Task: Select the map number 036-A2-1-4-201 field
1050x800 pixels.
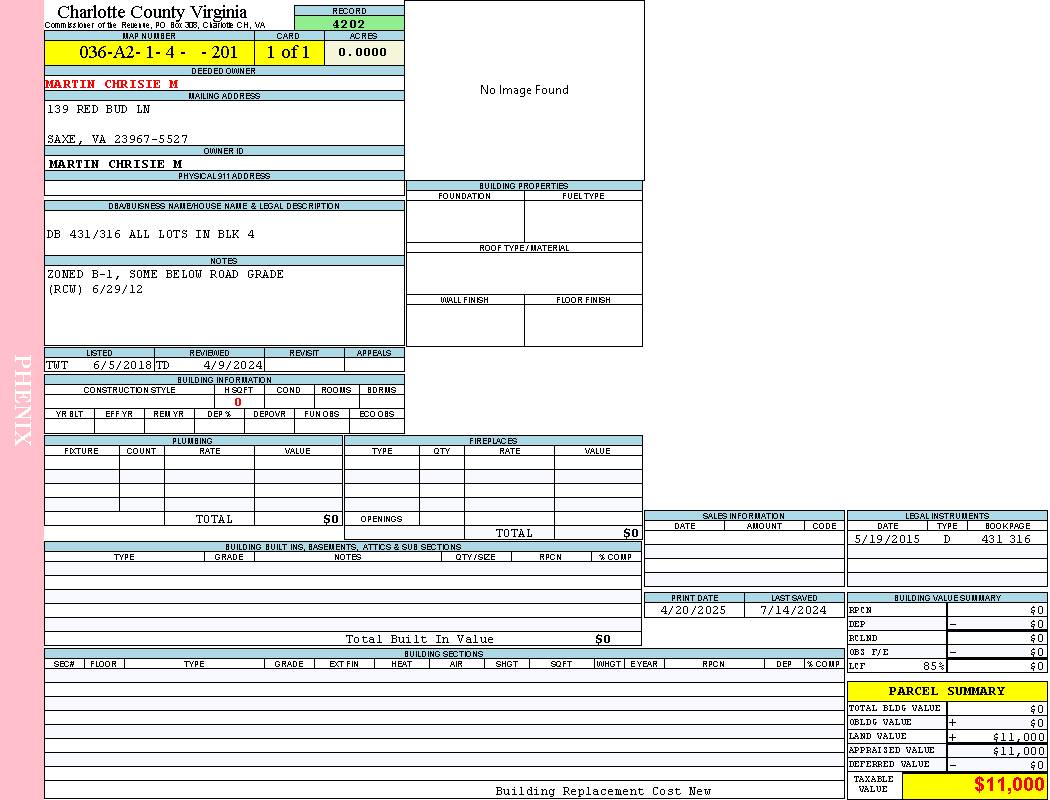Action: click(158, 53)
